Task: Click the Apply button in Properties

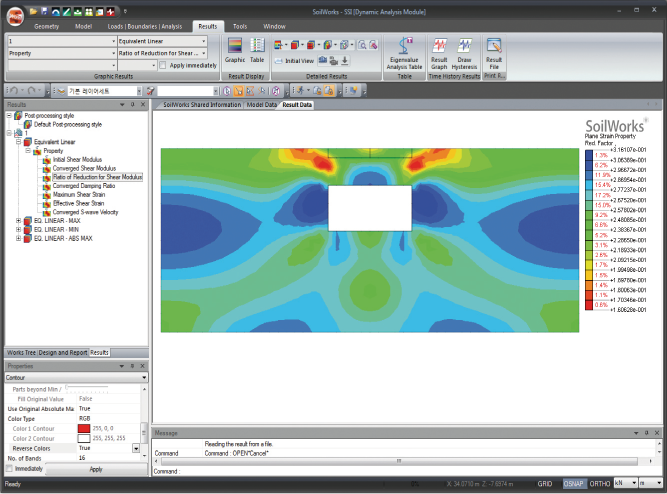Action: [x=96, y=469]
